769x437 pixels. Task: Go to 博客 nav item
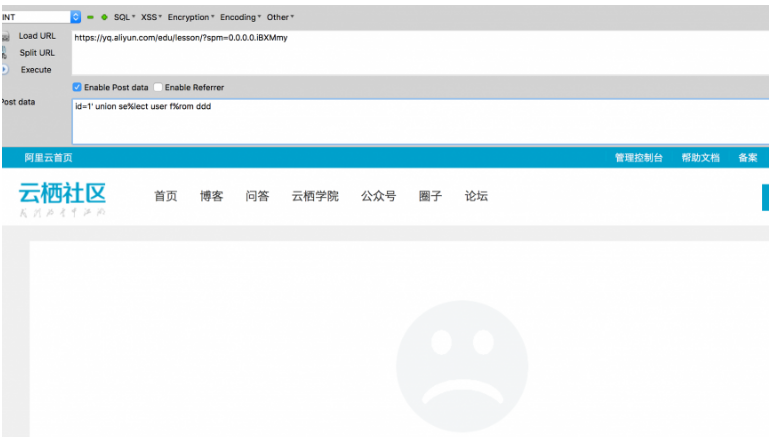(x=211, y=196)
